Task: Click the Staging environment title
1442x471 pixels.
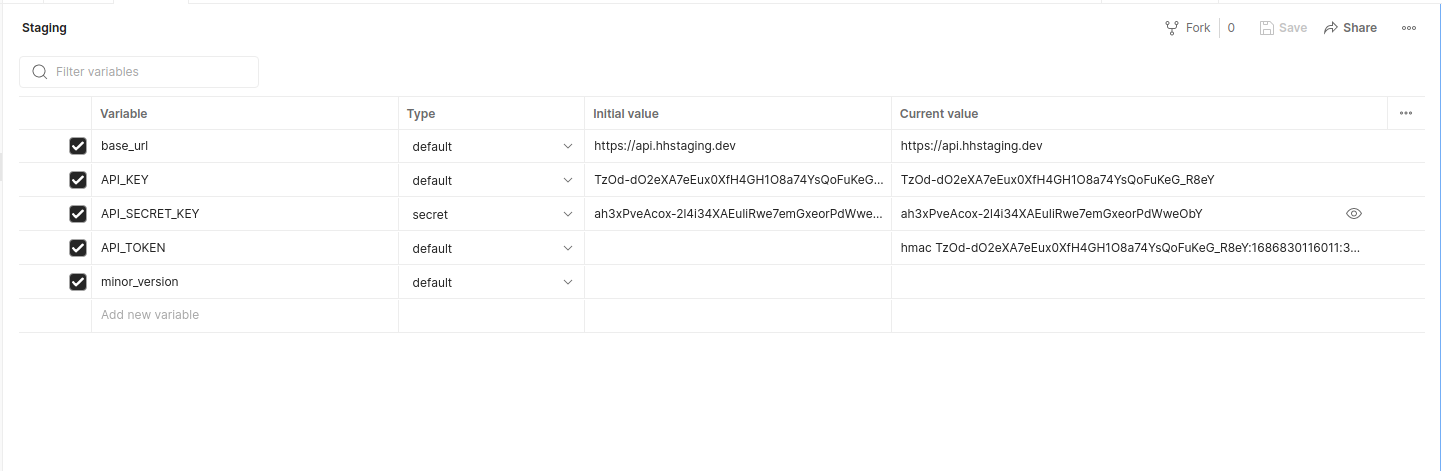Action: click(x=45, y=28)
